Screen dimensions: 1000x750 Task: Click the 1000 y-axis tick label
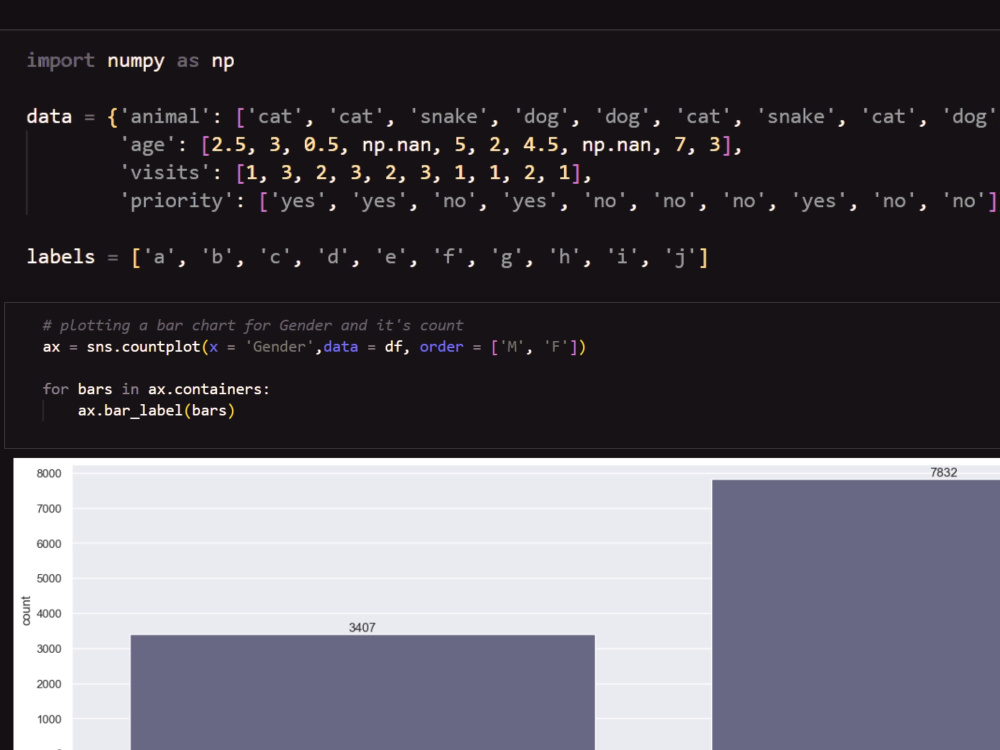[x=48, y=719]
